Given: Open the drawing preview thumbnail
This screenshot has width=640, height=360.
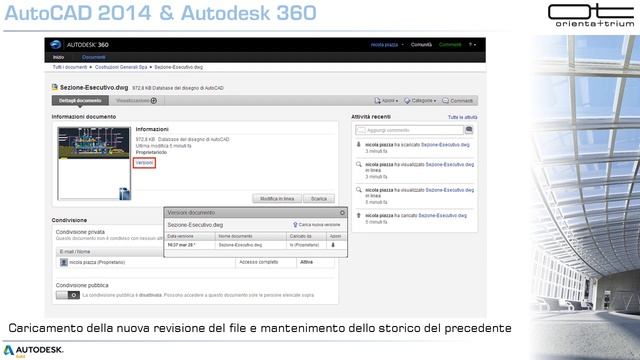Looking at the screenshot, I should point(94,163).
